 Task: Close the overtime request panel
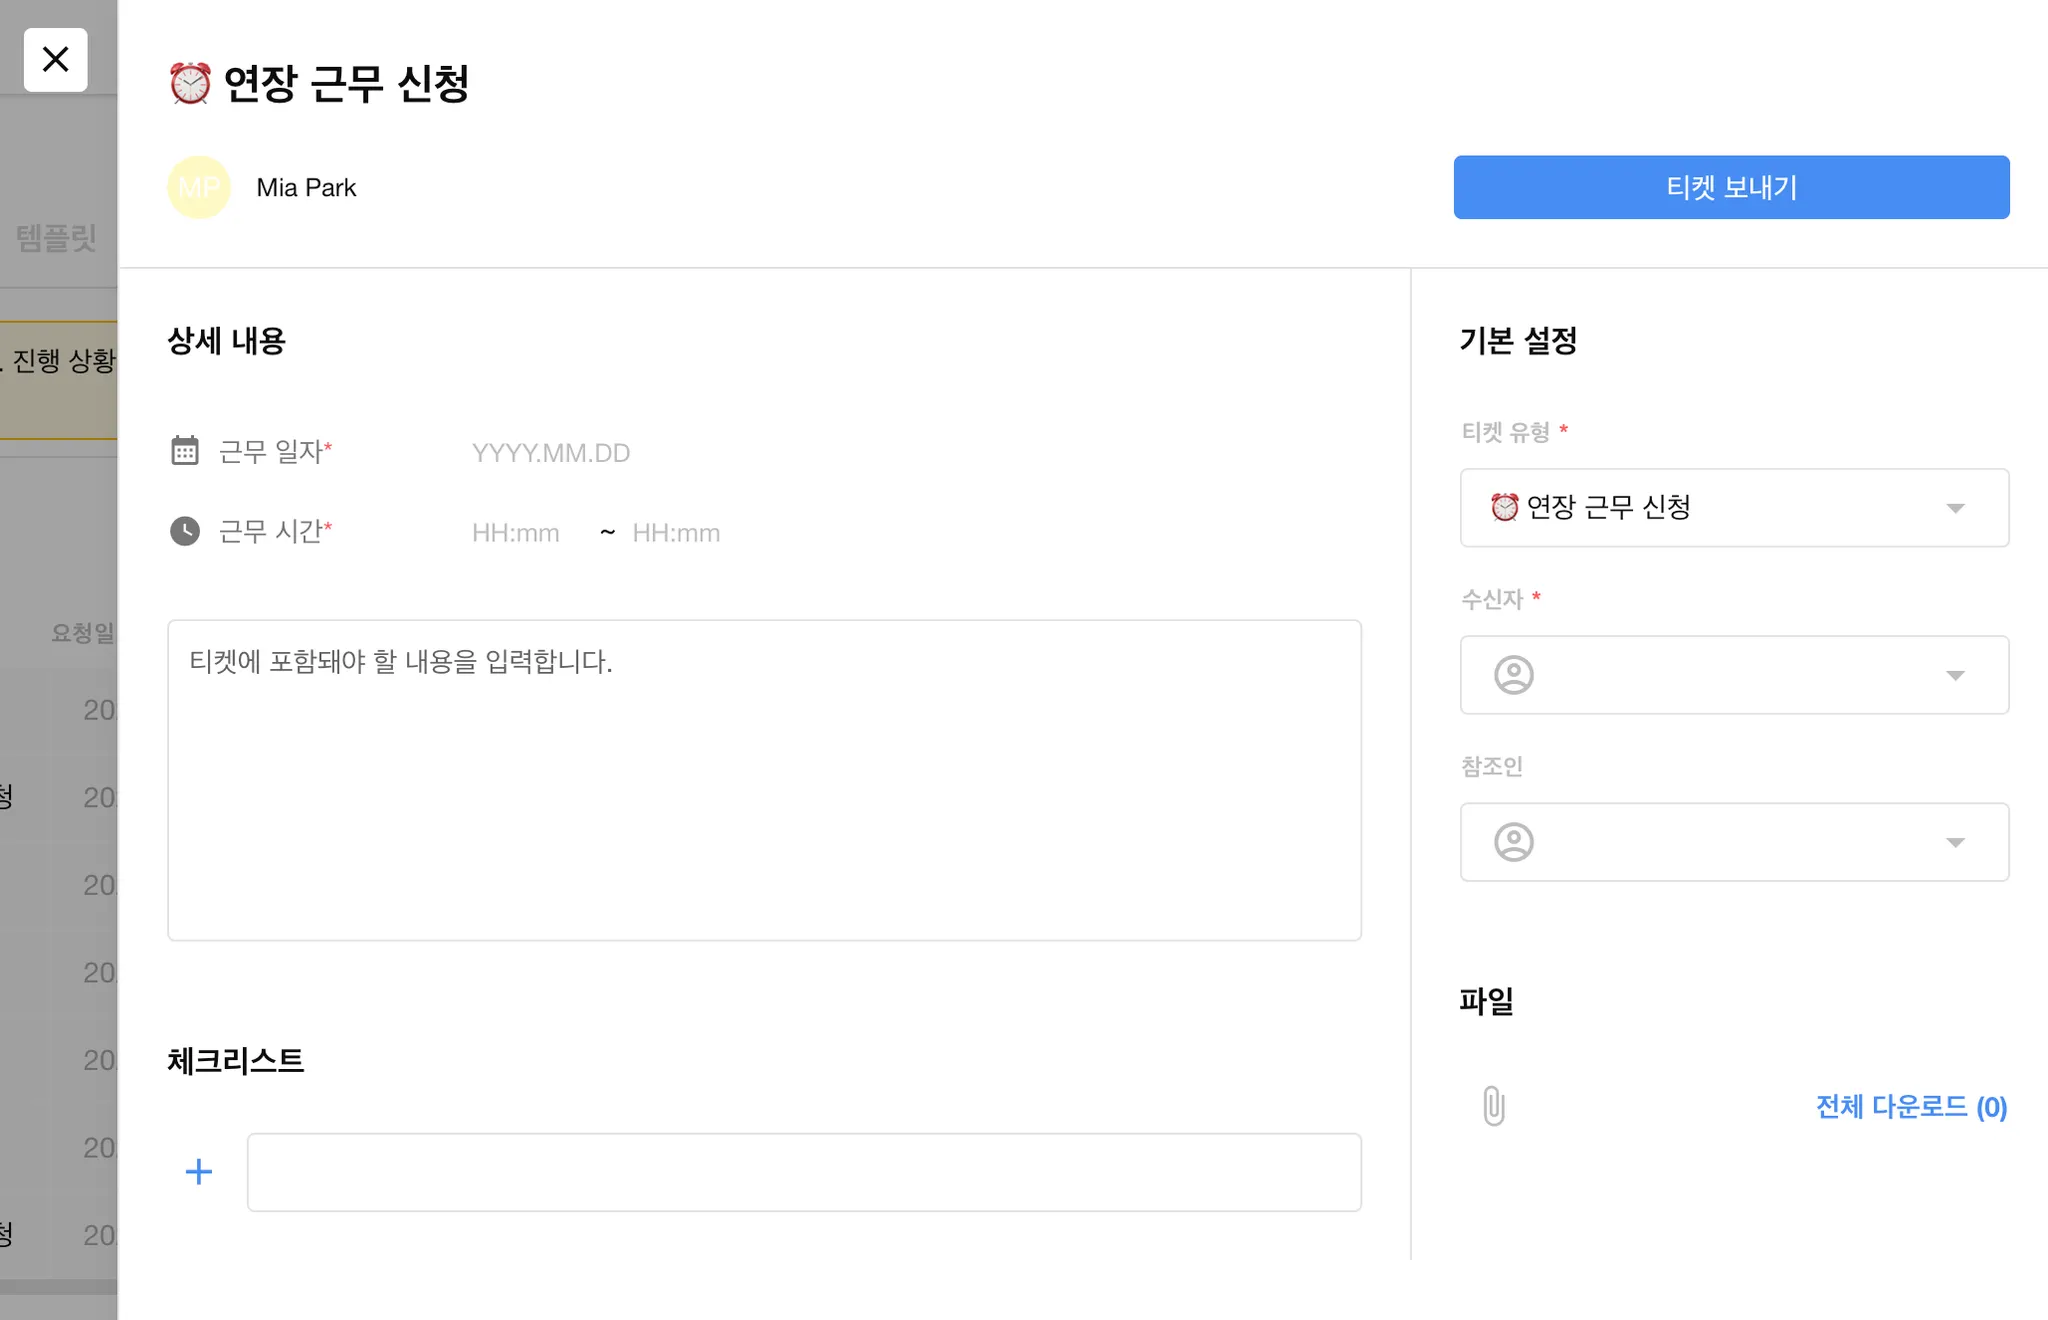pyautogui.click(x=56, y=60)
